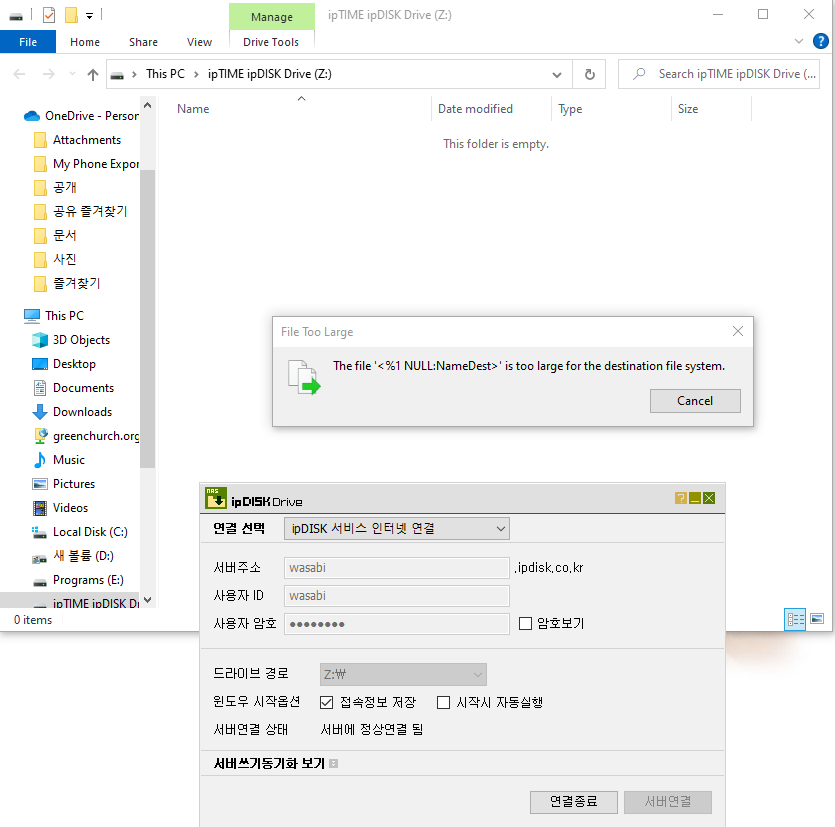The image size is (835, 827).
Task: Switch to the Share ribbon tab
Action: (143, 42)
